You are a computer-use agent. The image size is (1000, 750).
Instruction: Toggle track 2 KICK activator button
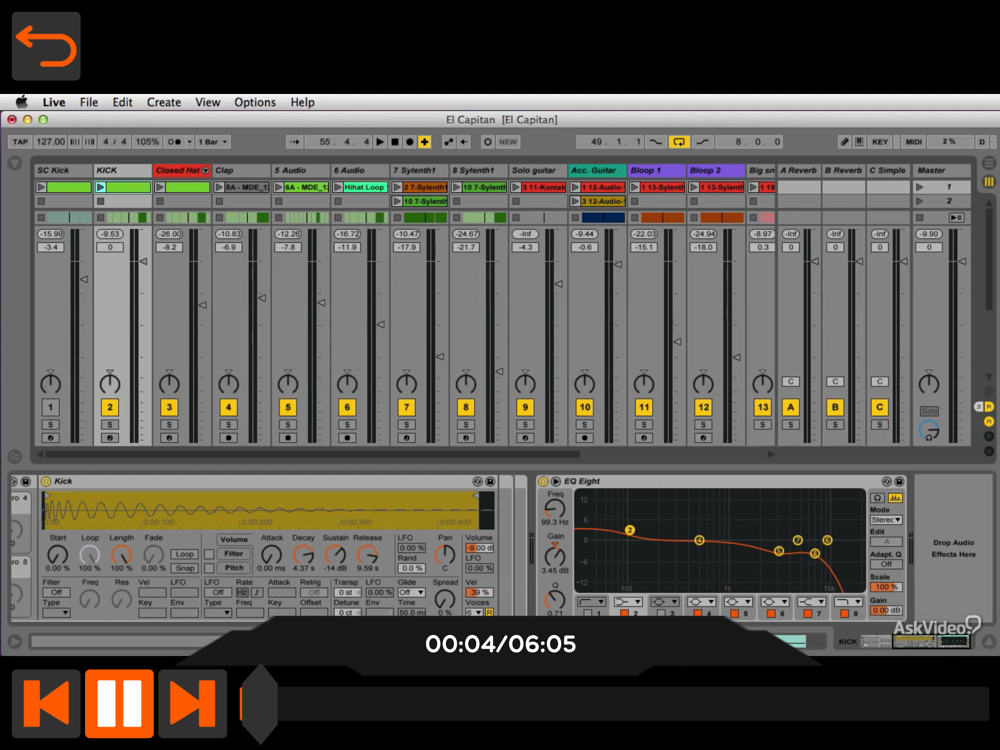(110, 407)
